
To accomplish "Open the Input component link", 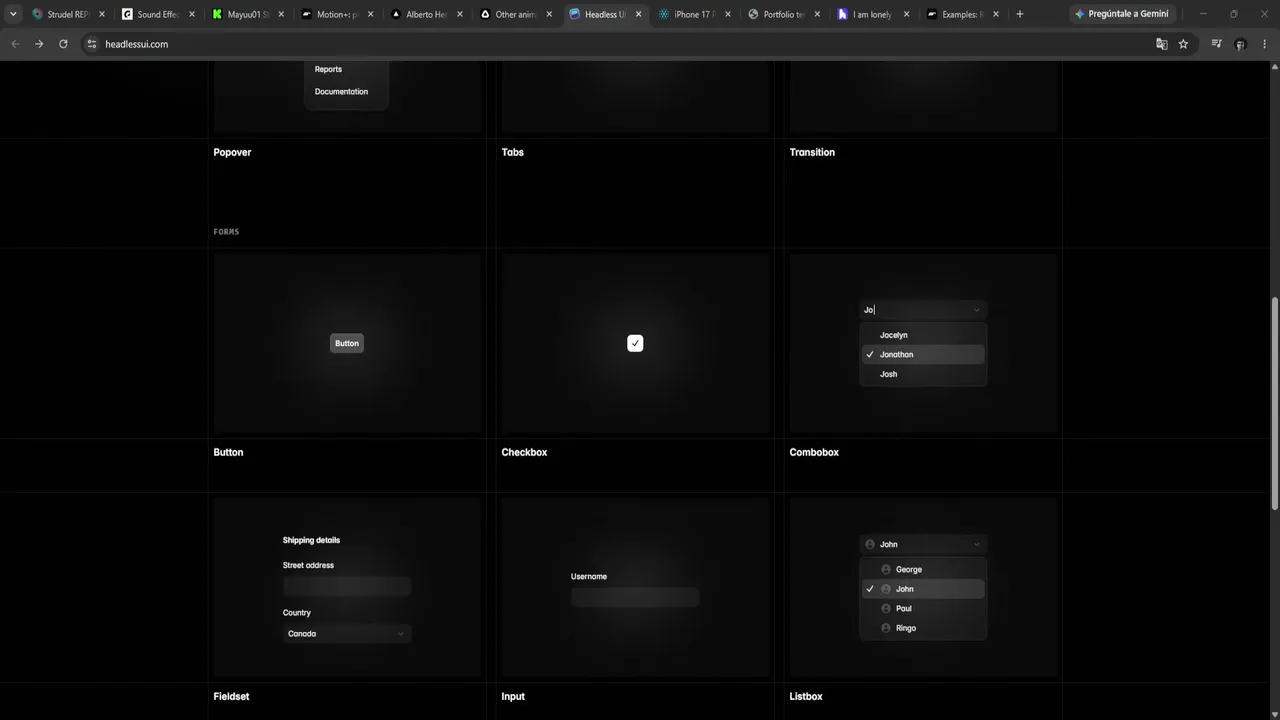I will pos(513,696).
